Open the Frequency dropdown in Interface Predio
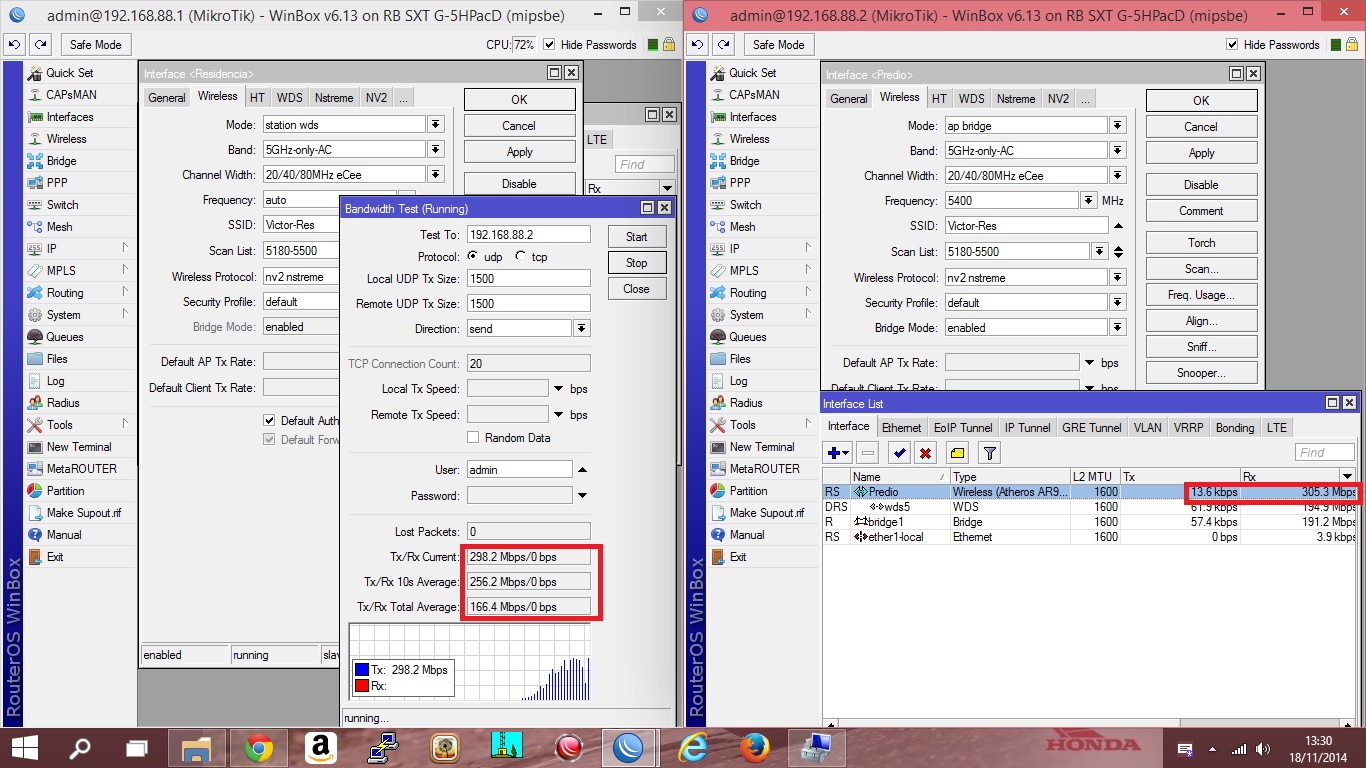Viewport: 1366px width, 768px height. (1089, 200)
